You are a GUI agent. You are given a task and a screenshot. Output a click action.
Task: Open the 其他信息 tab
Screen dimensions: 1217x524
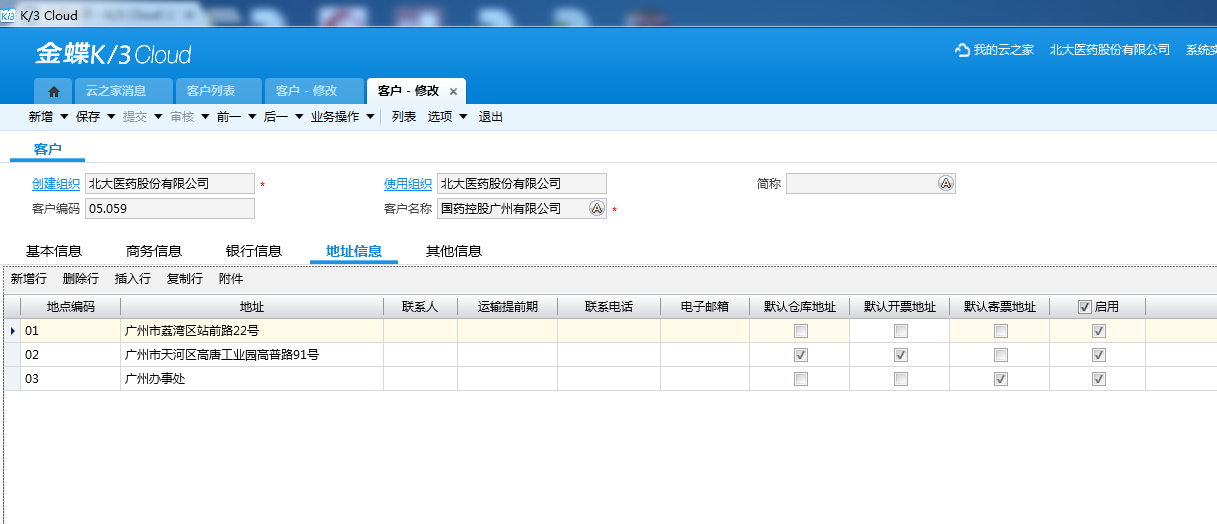454,251
